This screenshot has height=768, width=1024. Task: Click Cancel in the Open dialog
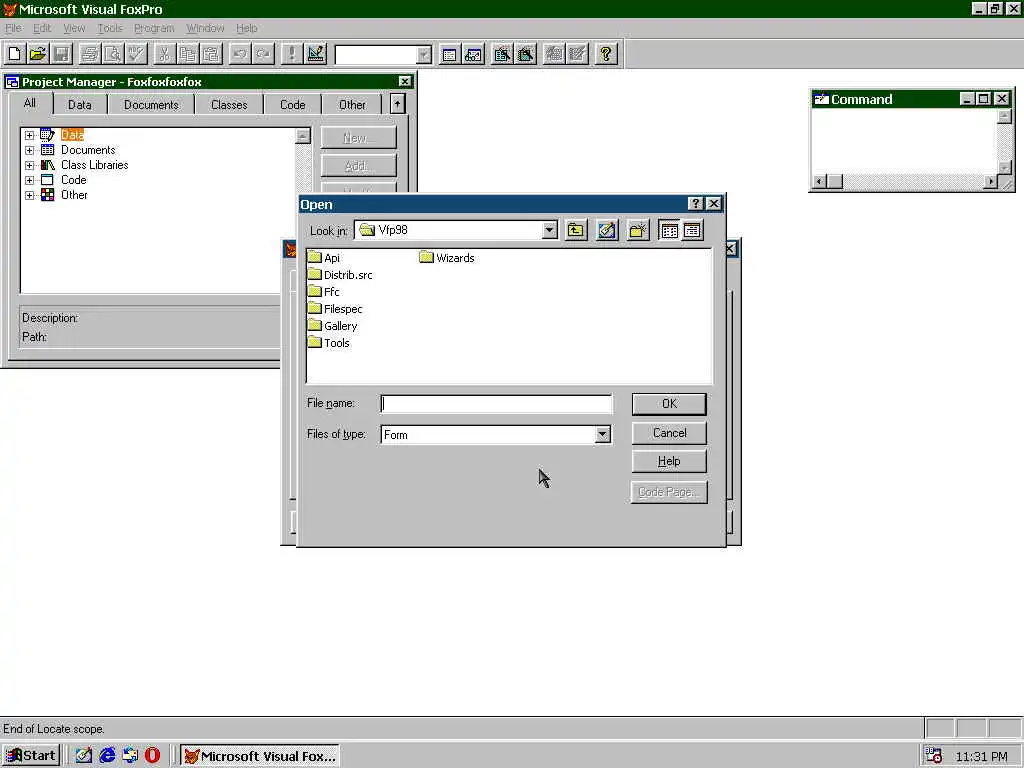pos(669,433)
